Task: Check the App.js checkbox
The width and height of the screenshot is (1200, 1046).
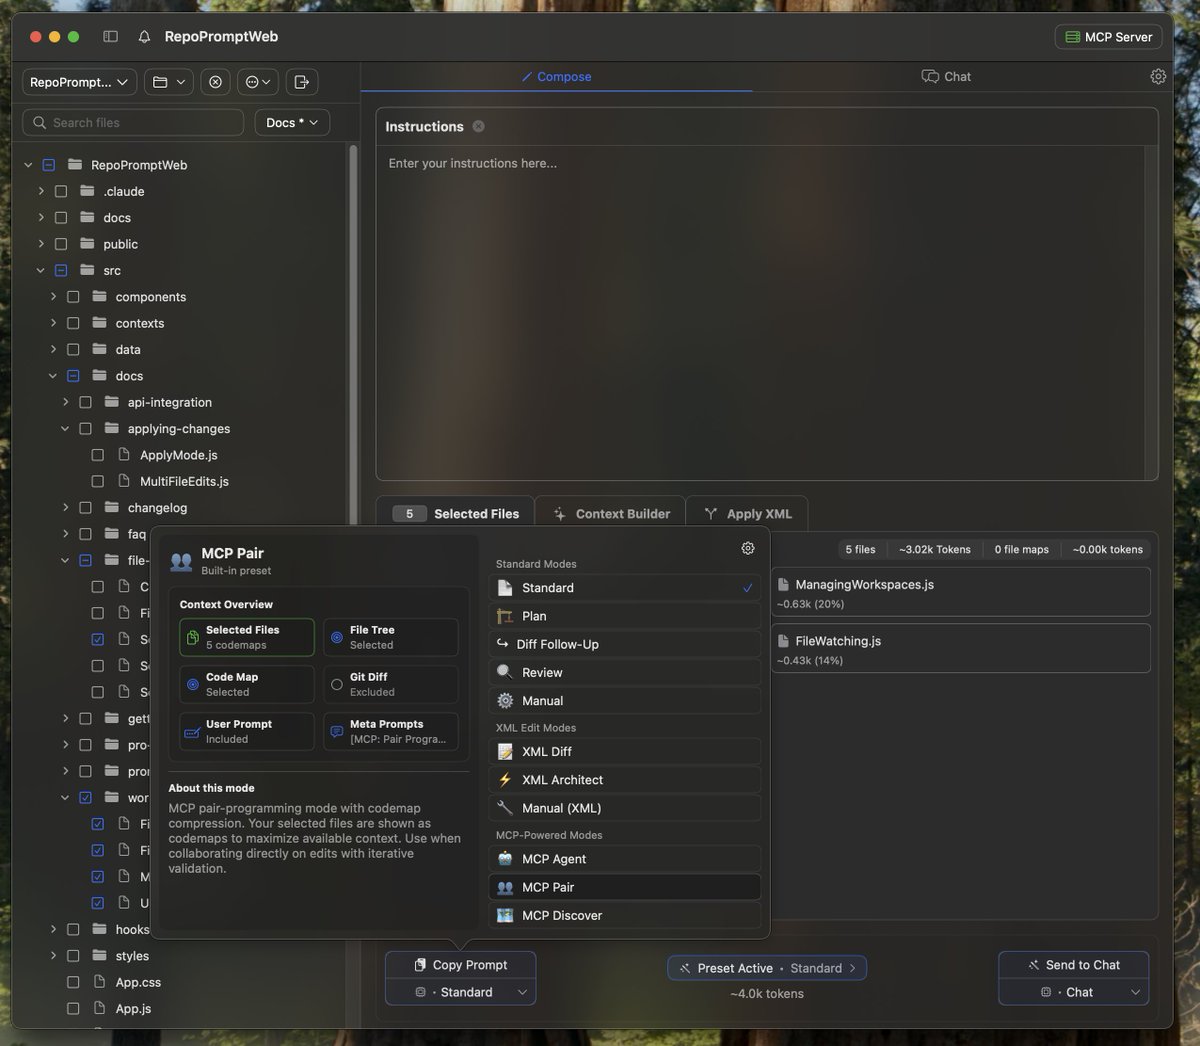Action: click(x=73, y=1008)
